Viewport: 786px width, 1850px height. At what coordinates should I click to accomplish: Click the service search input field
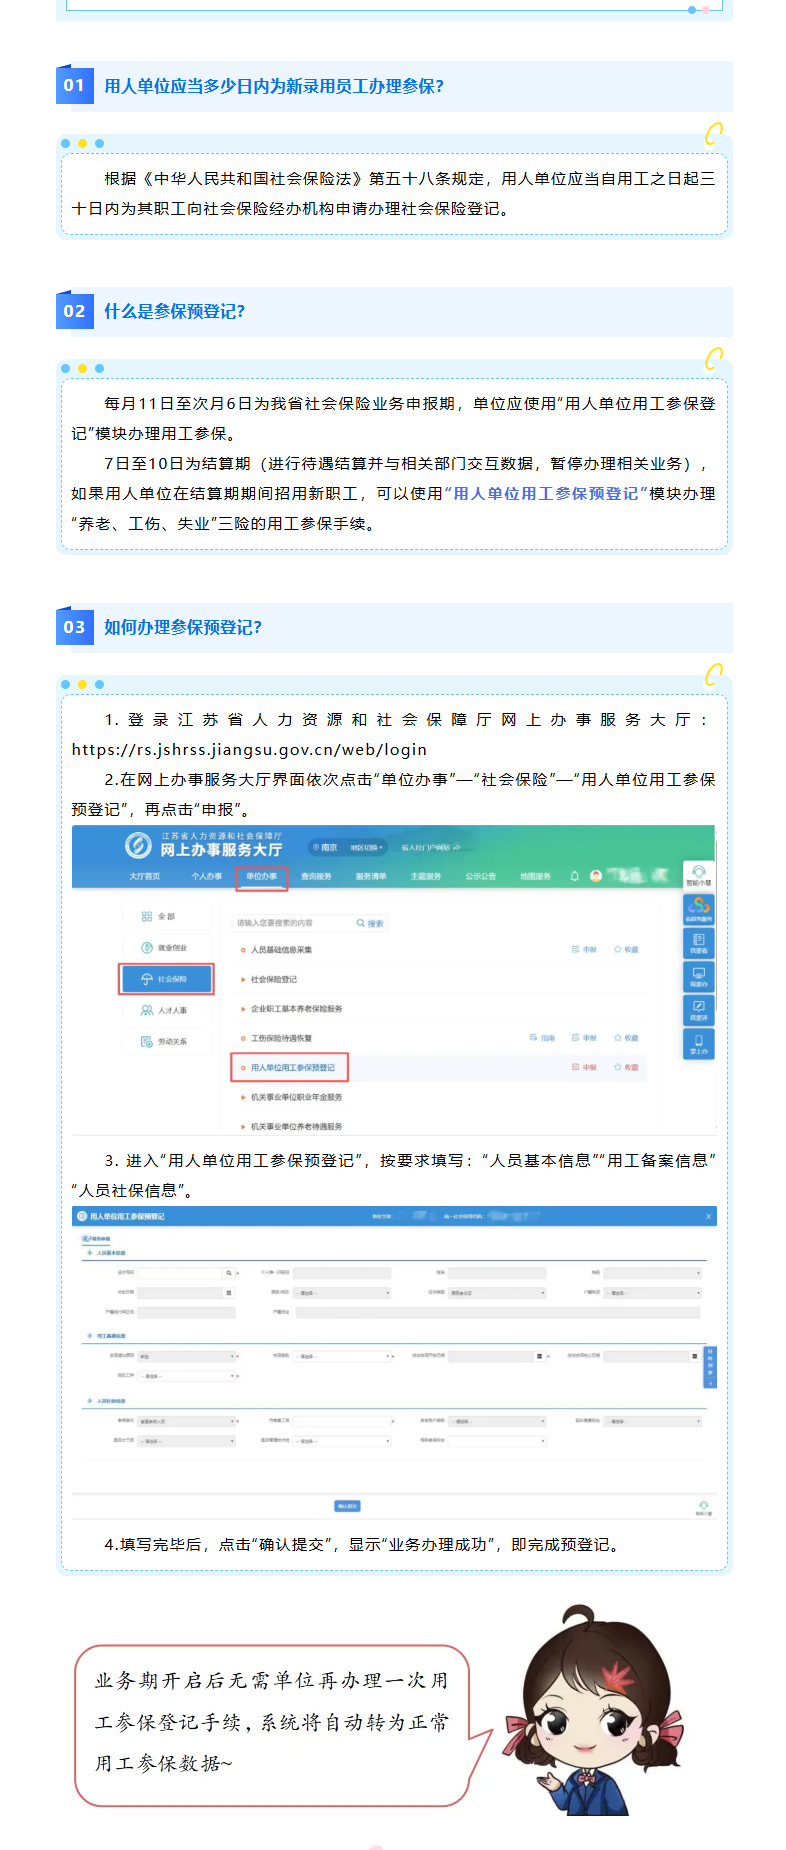click(292, 923)
